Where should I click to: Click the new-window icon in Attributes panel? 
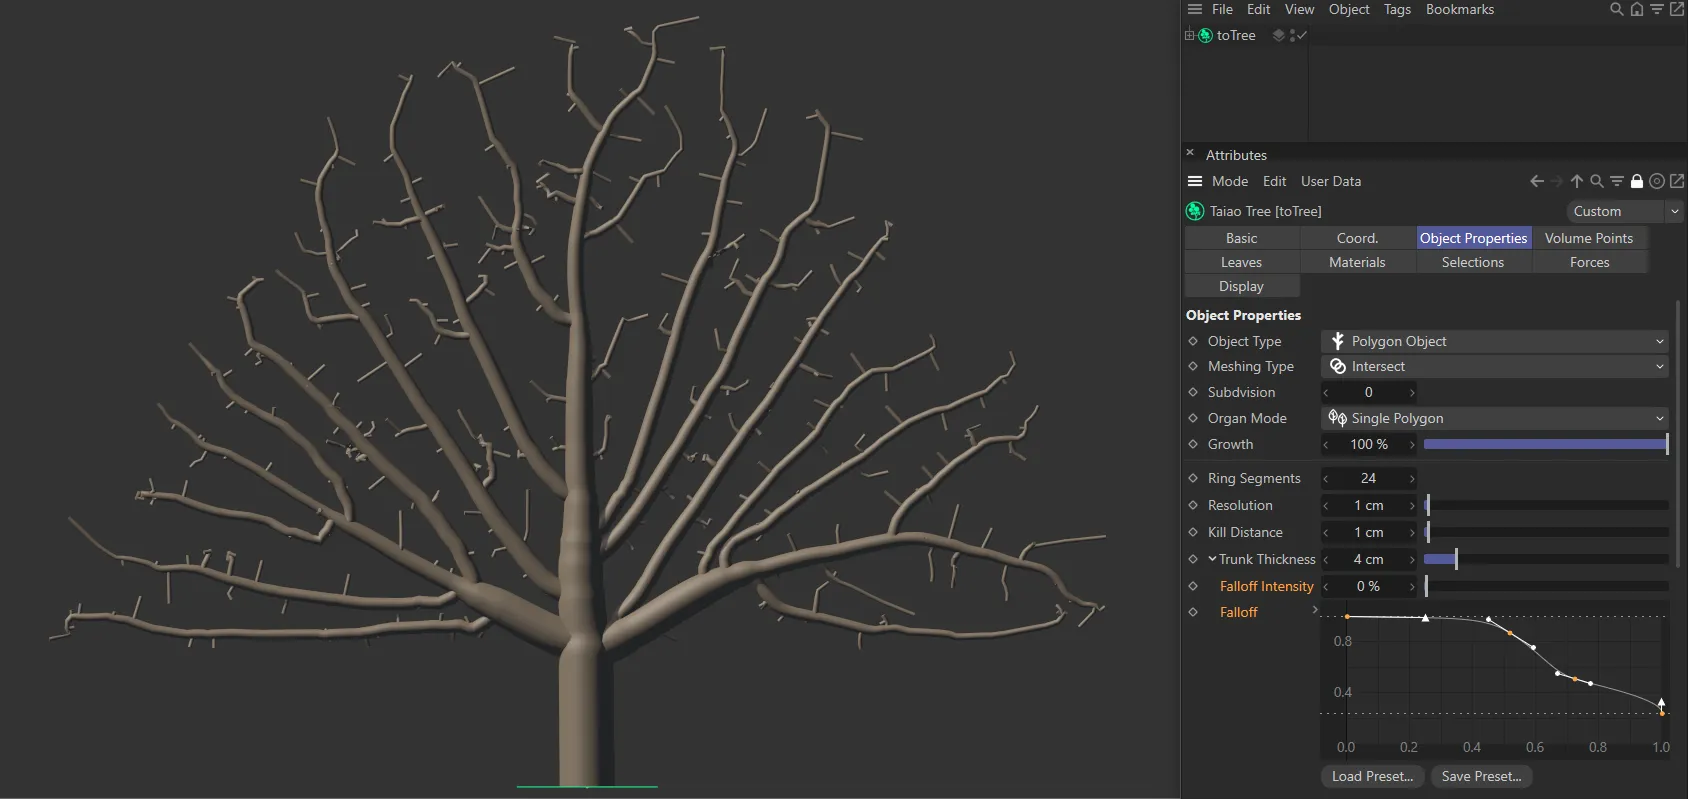click(1677, 181)
